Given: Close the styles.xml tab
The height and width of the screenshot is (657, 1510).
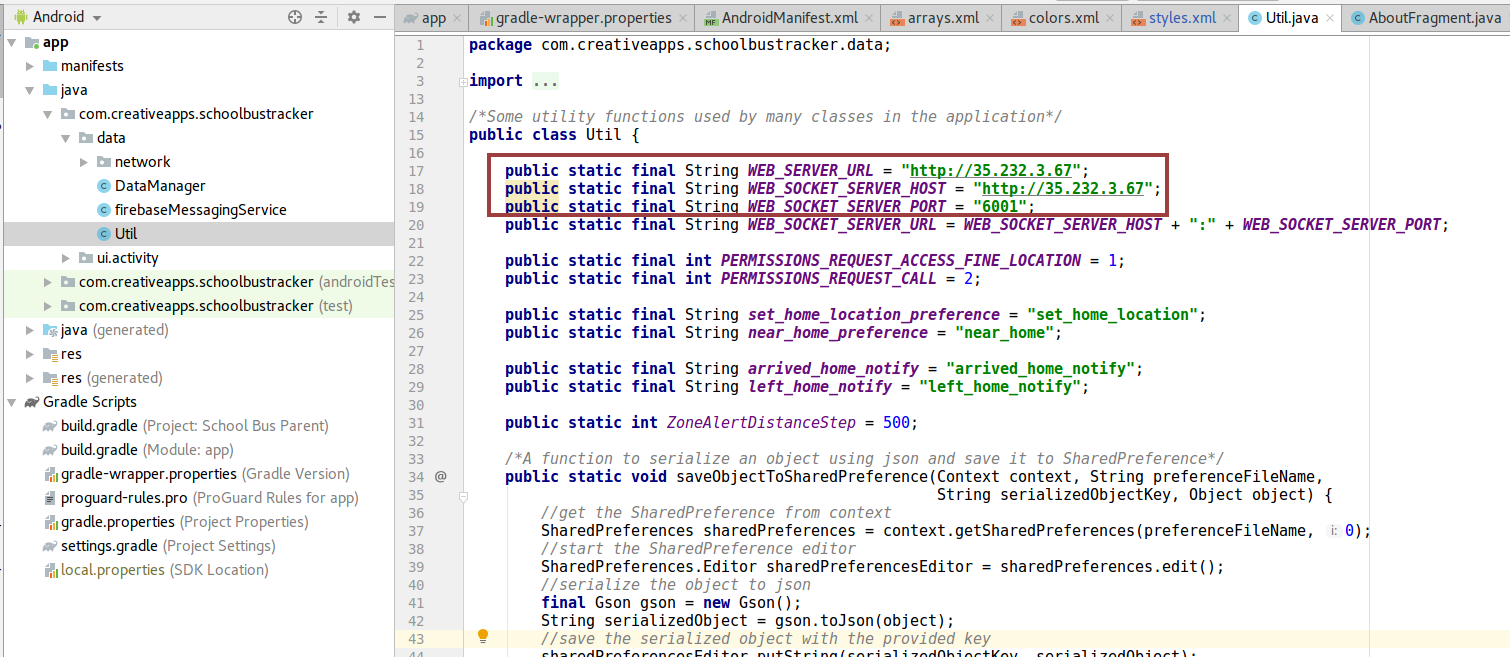Looking at the screenshot, I should click(1227, 17).
